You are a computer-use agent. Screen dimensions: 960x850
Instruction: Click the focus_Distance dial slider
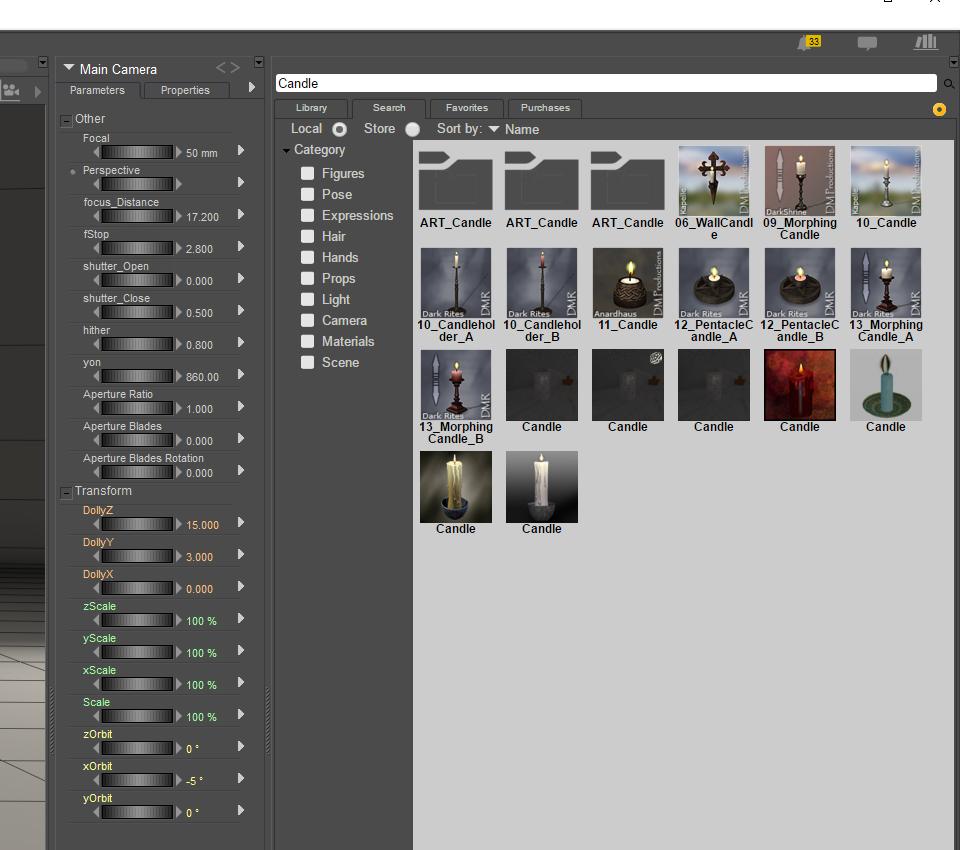pyautogui.click(x=137, y=216)
